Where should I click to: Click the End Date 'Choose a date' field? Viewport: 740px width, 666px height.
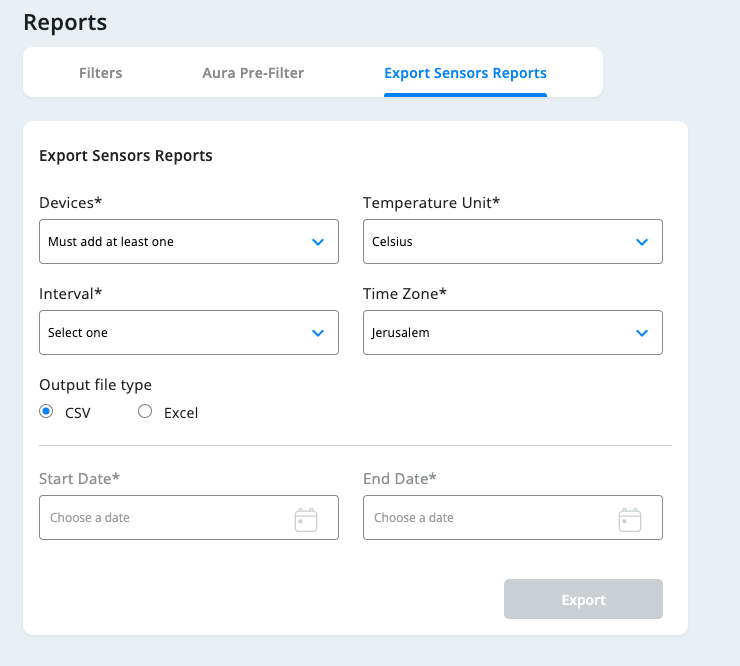coord(485,518)
